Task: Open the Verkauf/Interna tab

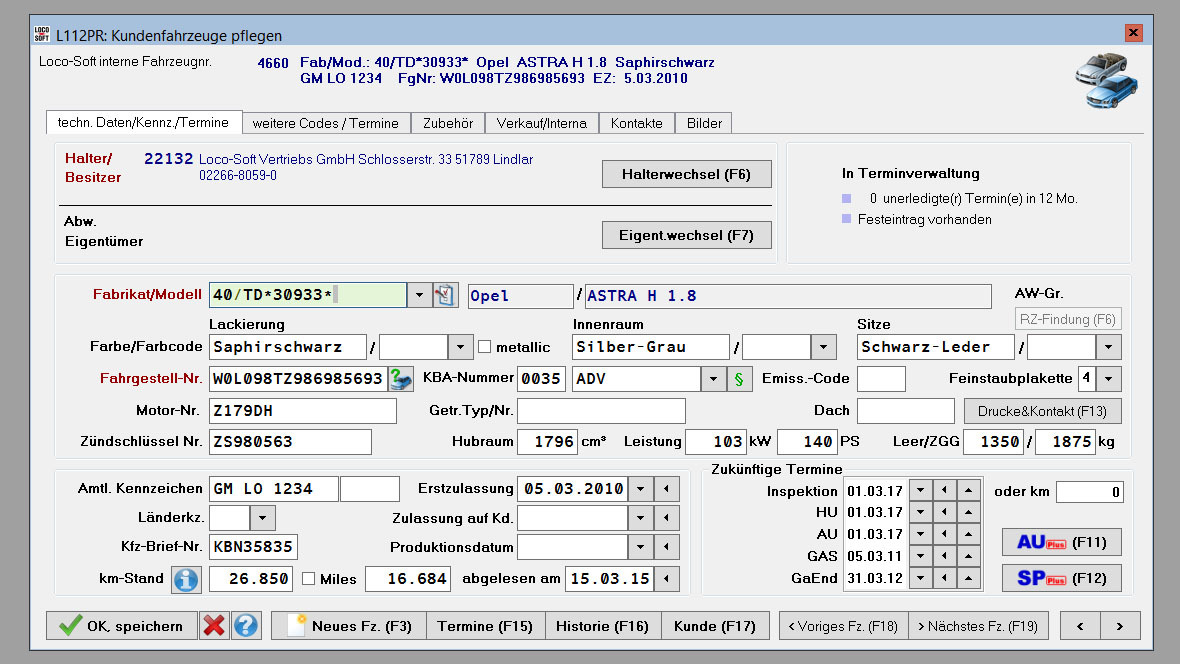Action: click(542, 123)
